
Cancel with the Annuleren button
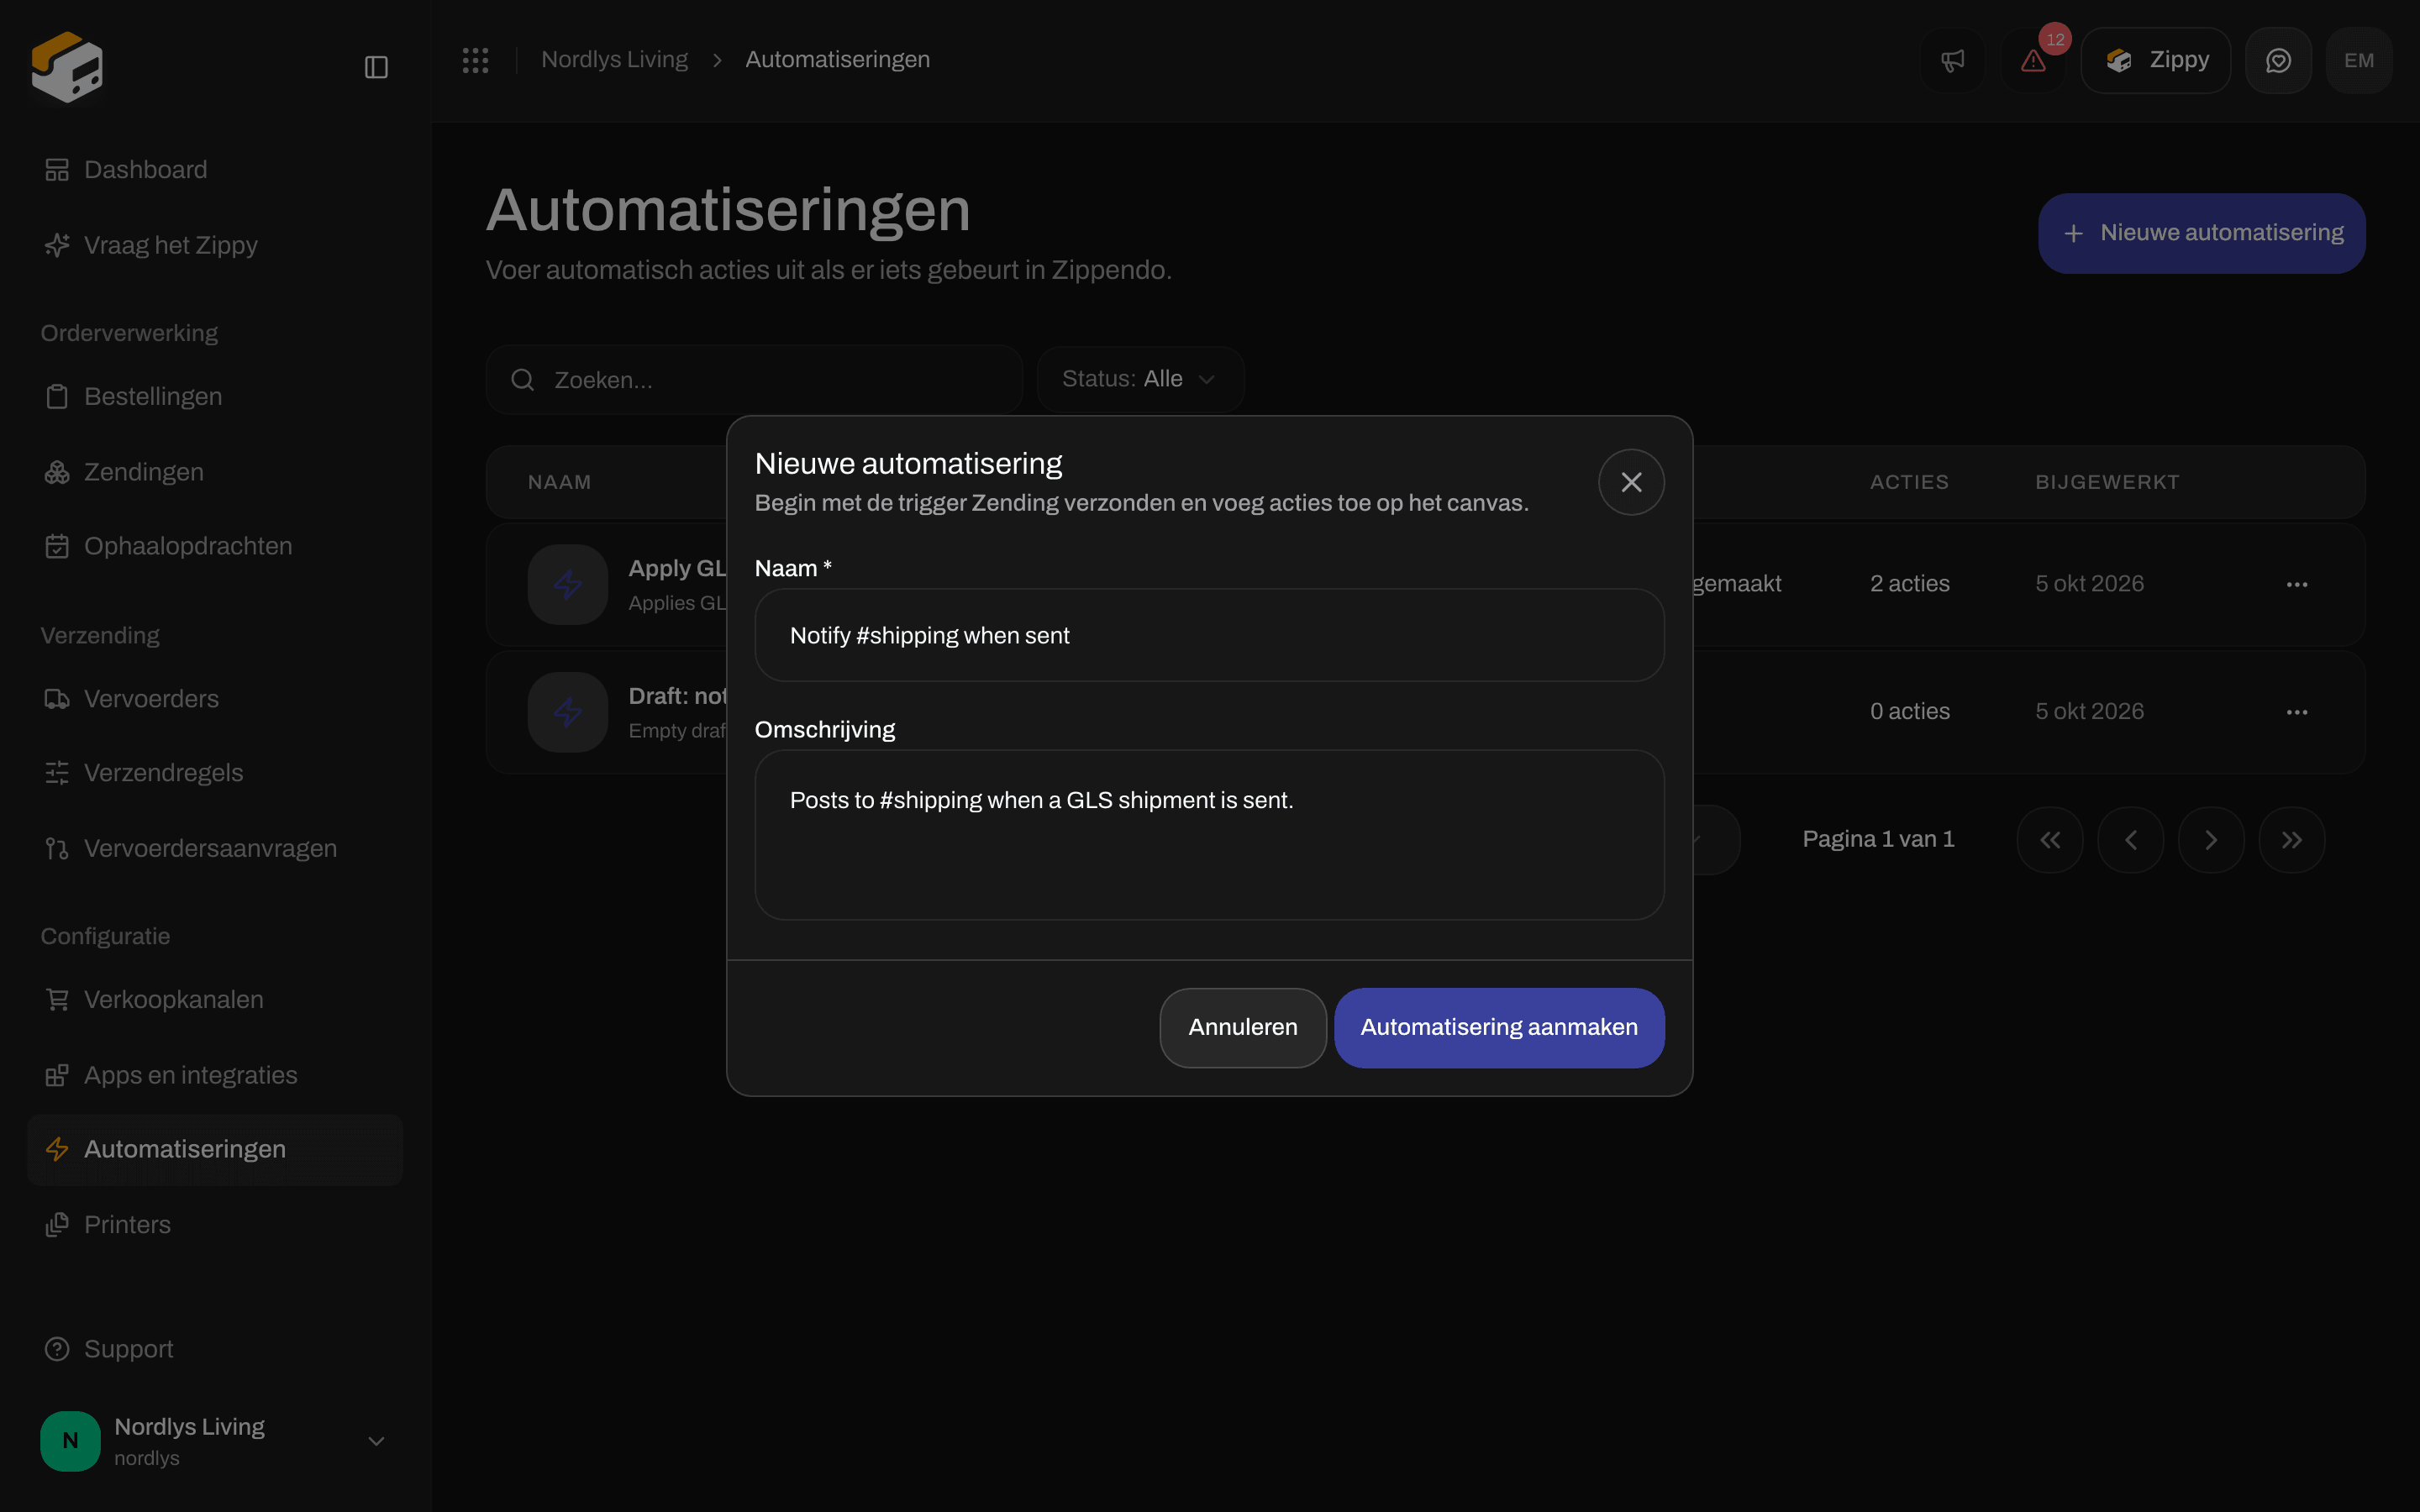click(1243, 1027)
